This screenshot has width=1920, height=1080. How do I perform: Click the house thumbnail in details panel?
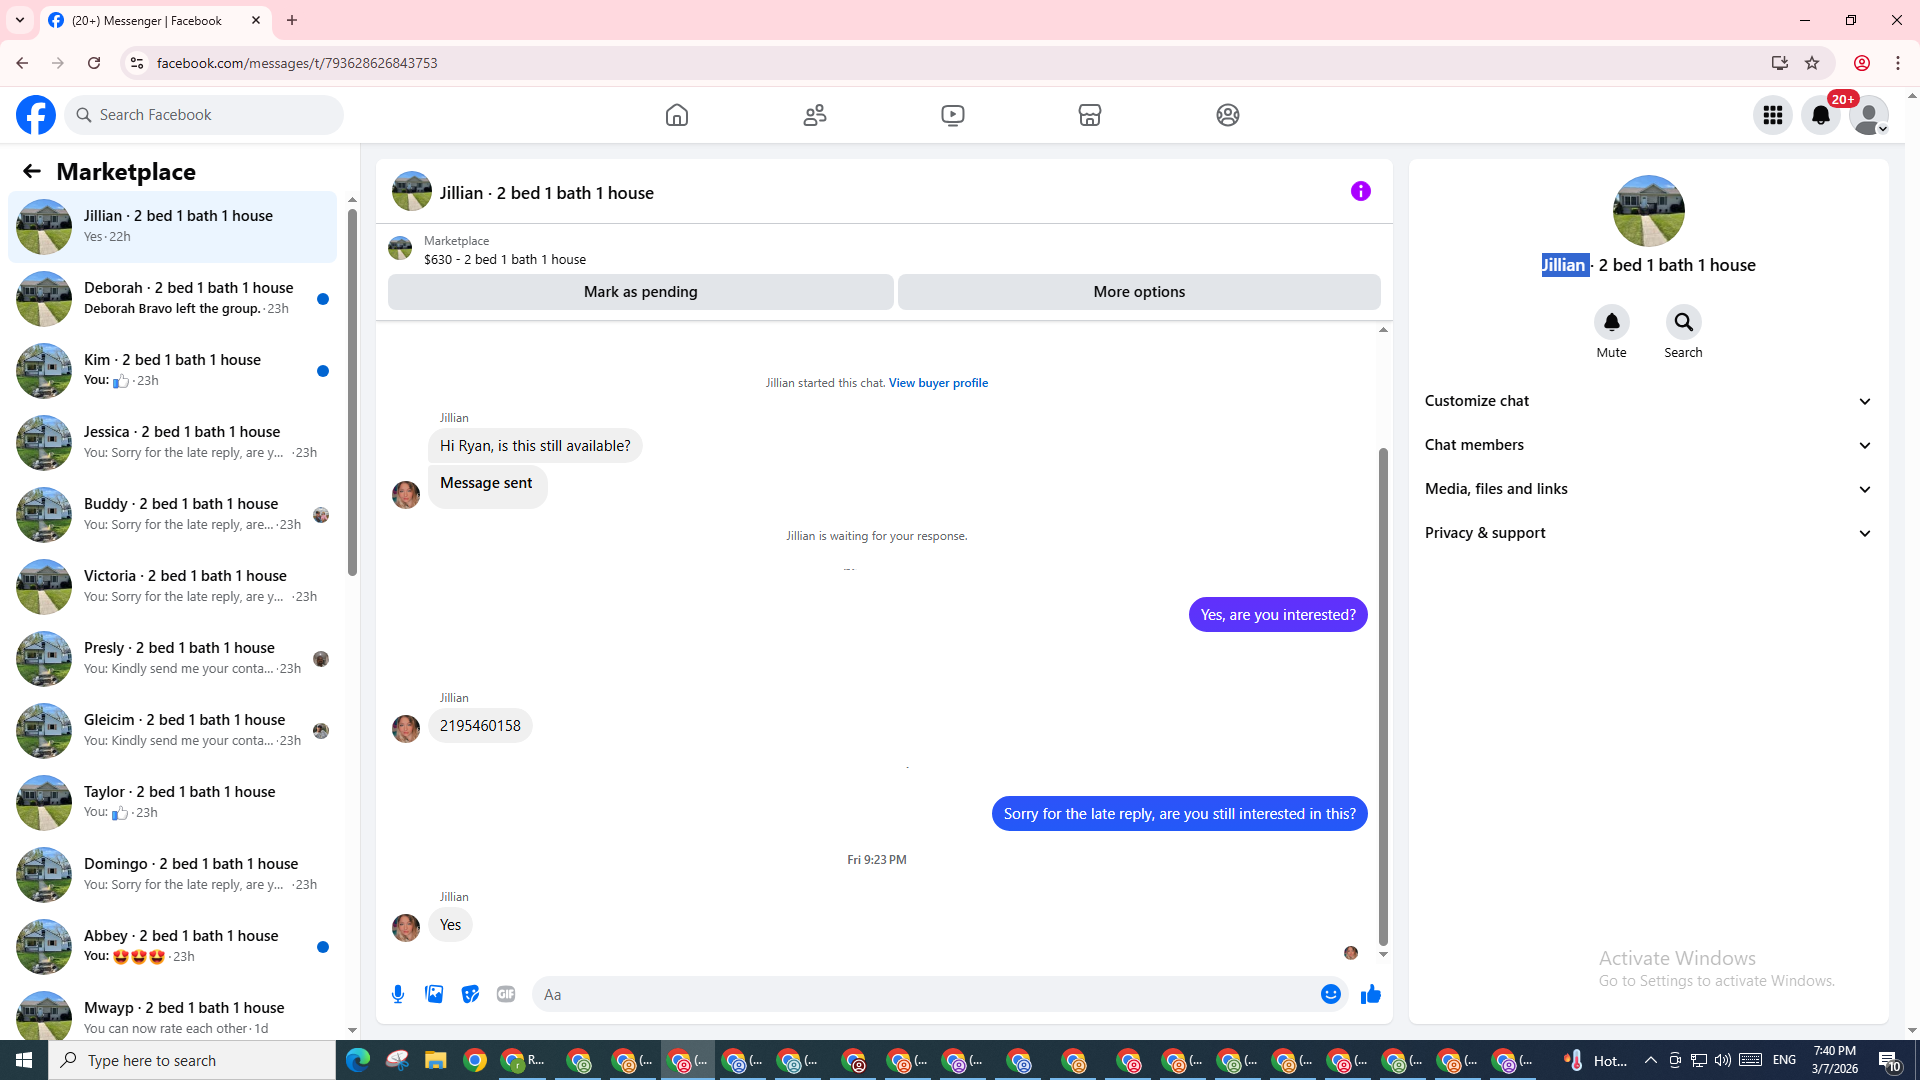click(x=1648, y=211)
